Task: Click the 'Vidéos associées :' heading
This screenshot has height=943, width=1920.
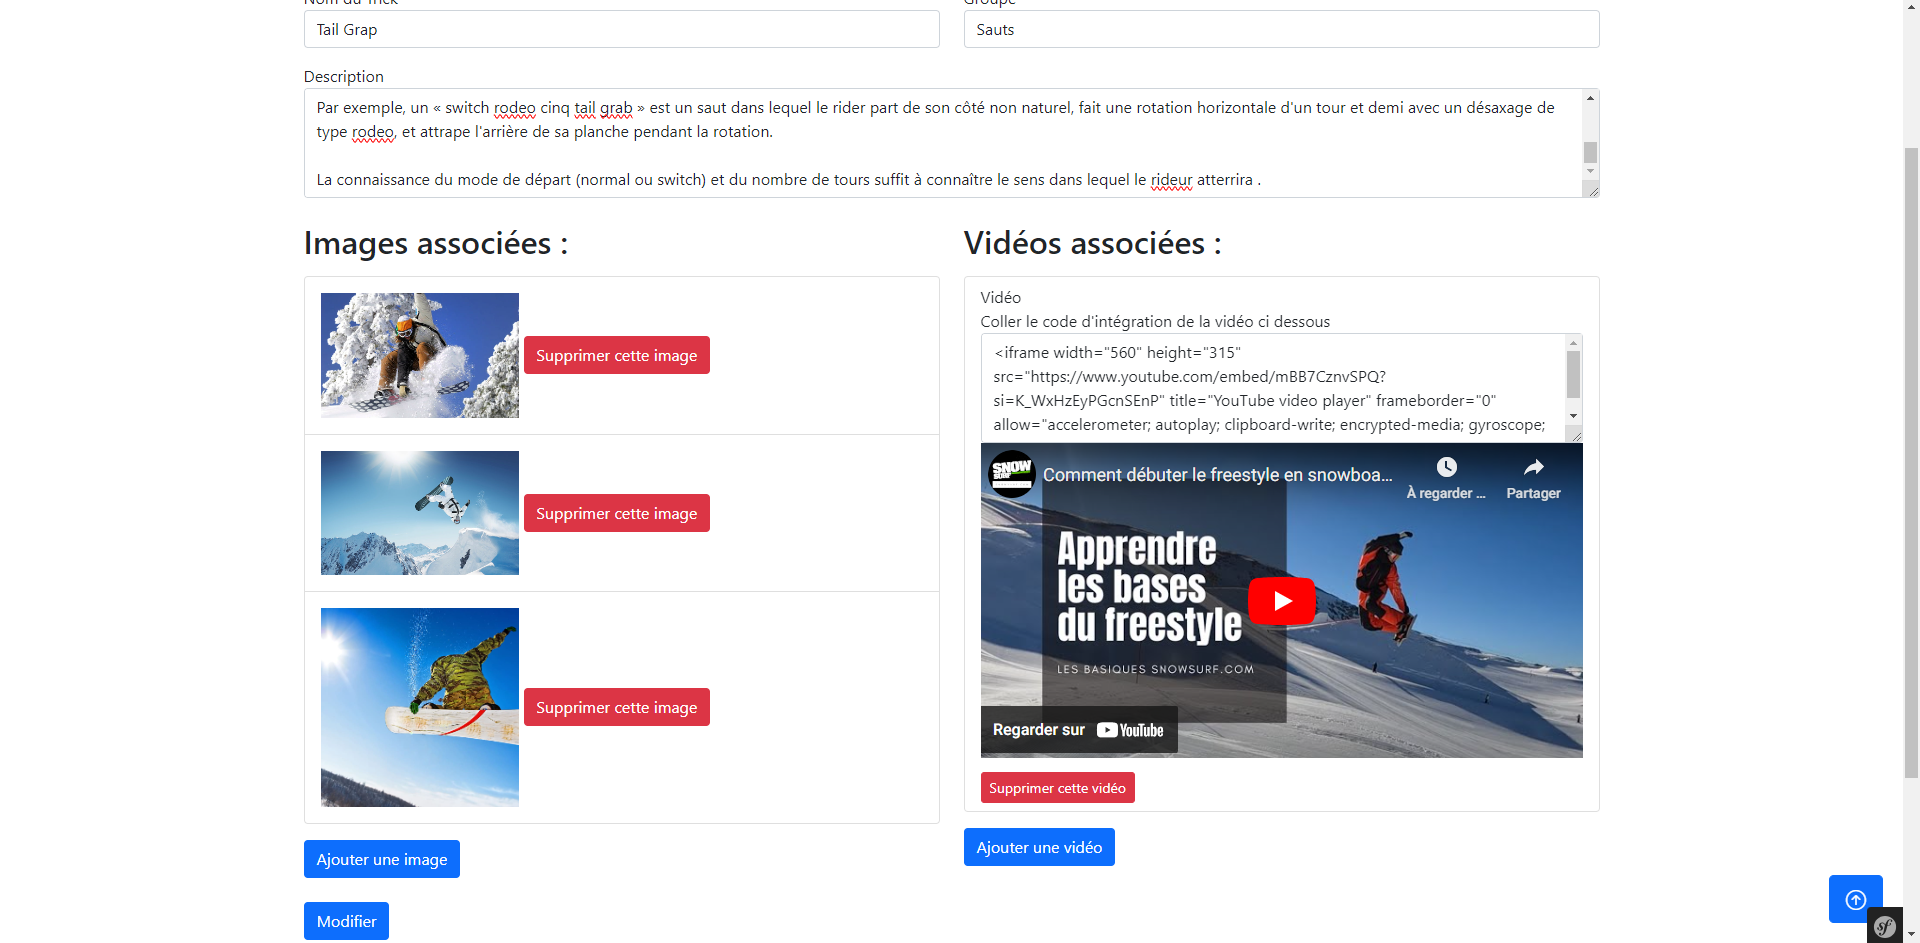Action: click(1093, 243)
